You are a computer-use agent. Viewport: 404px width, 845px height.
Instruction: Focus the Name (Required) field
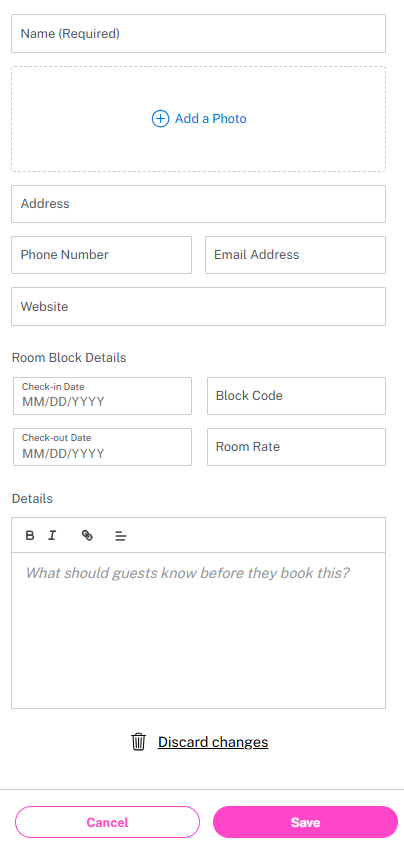click(x=198, y=33)
